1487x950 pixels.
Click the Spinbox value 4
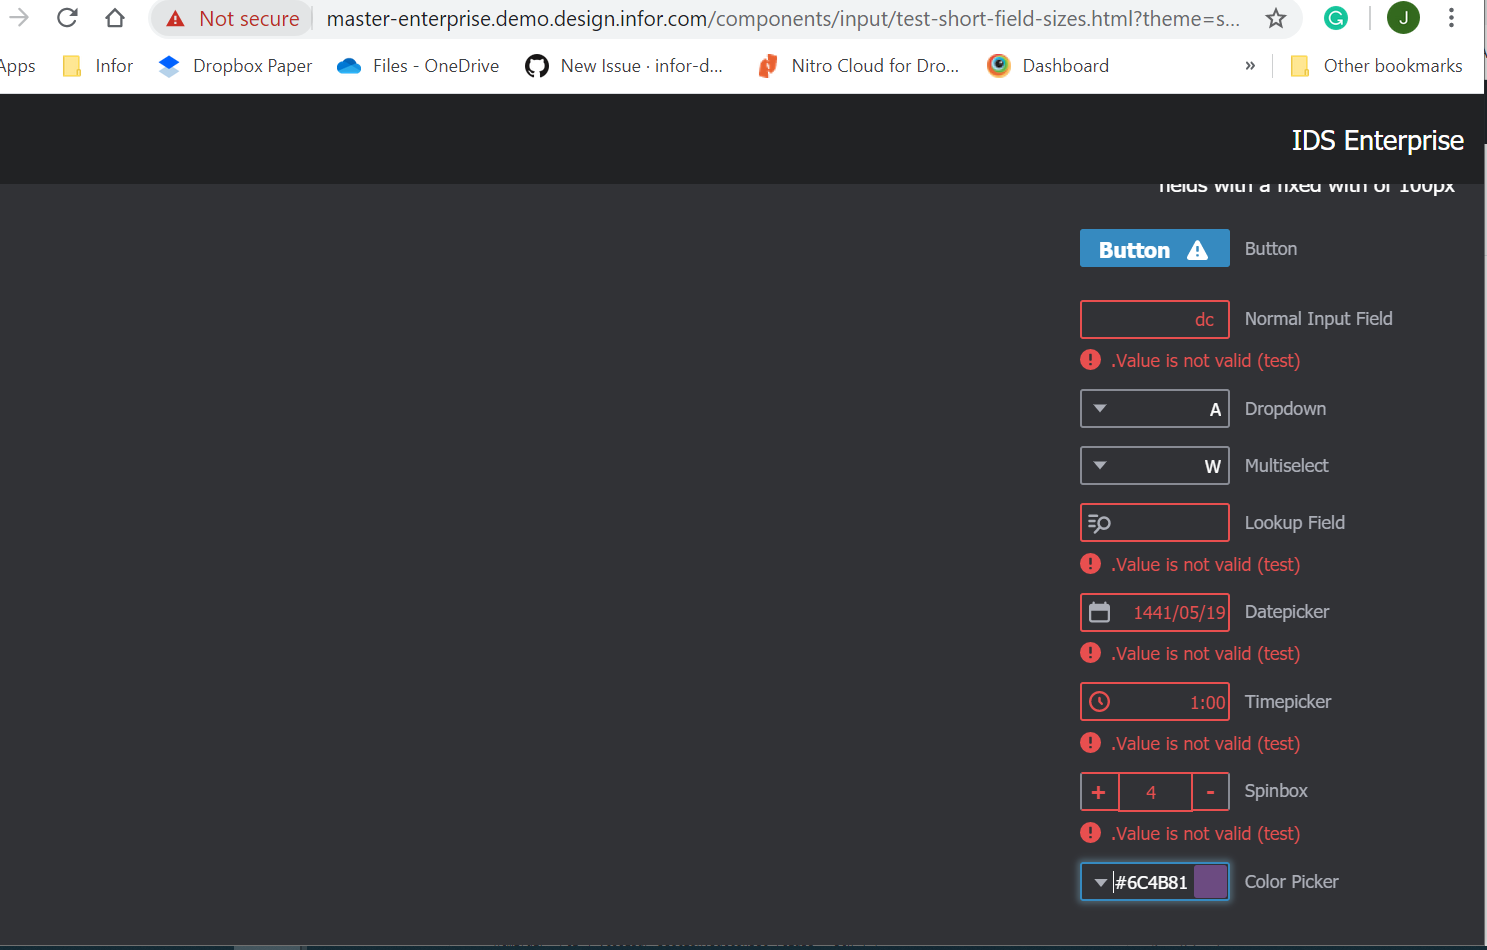pos(1151,792)
